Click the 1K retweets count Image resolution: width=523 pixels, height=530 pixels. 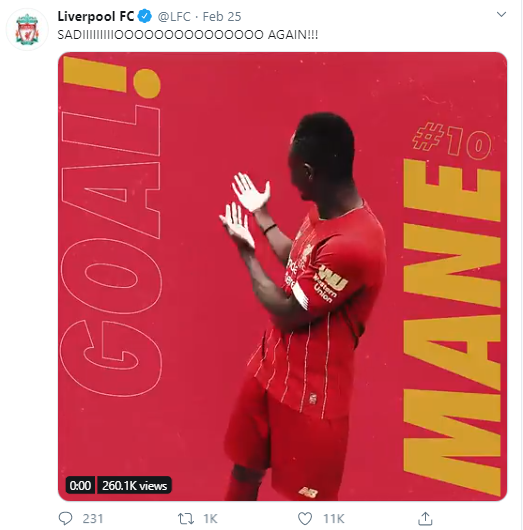(210, 519)
